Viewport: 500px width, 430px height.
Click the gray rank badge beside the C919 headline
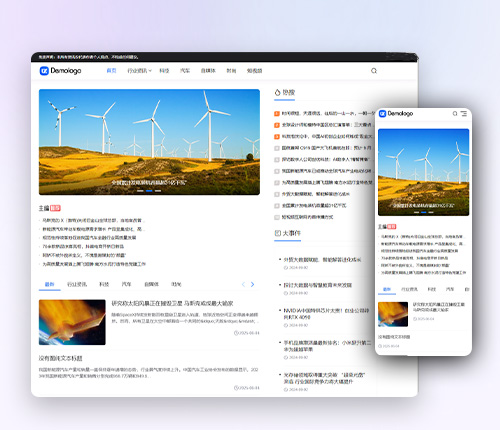(x=277, y=148)
